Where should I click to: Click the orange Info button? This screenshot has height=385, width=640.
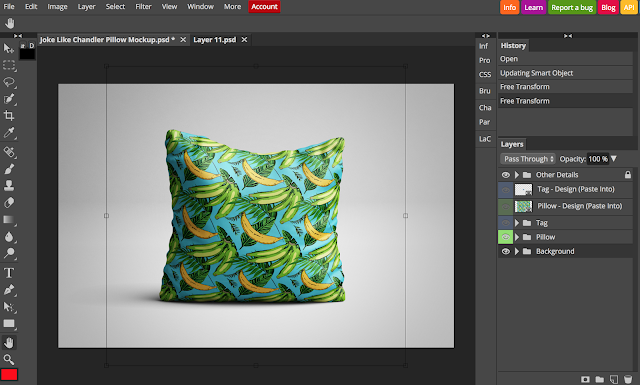pos(509,7)
